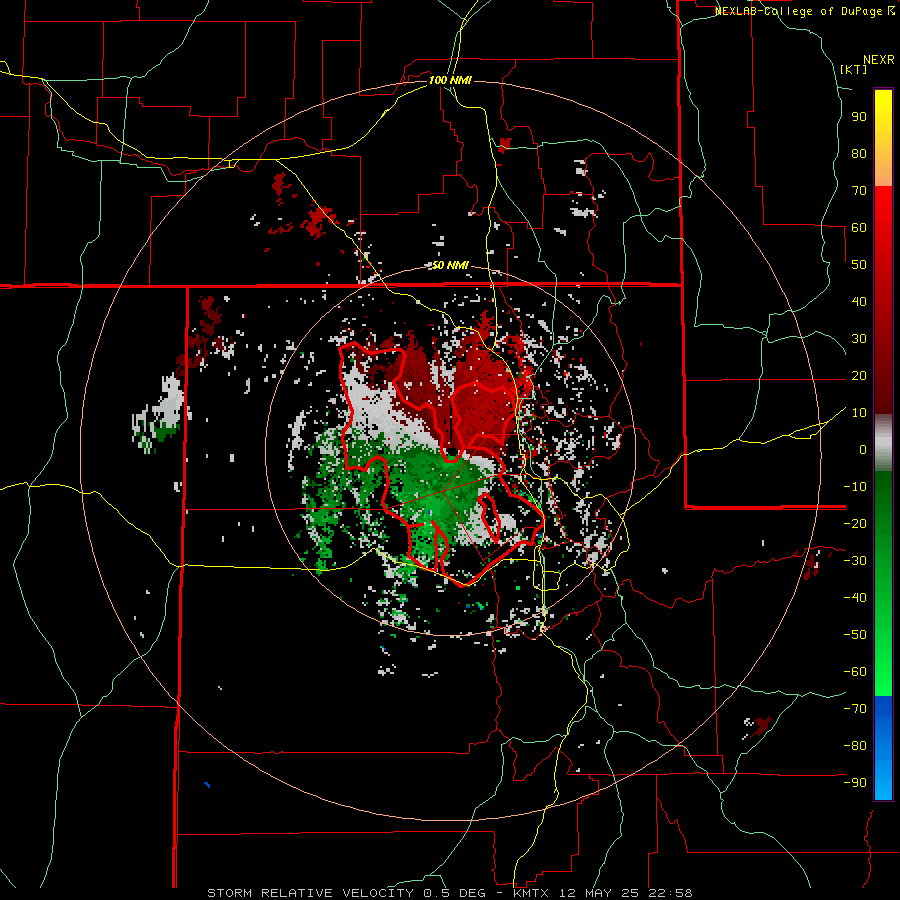Click the "0.5 DEG" elevation text

(453, 893)
